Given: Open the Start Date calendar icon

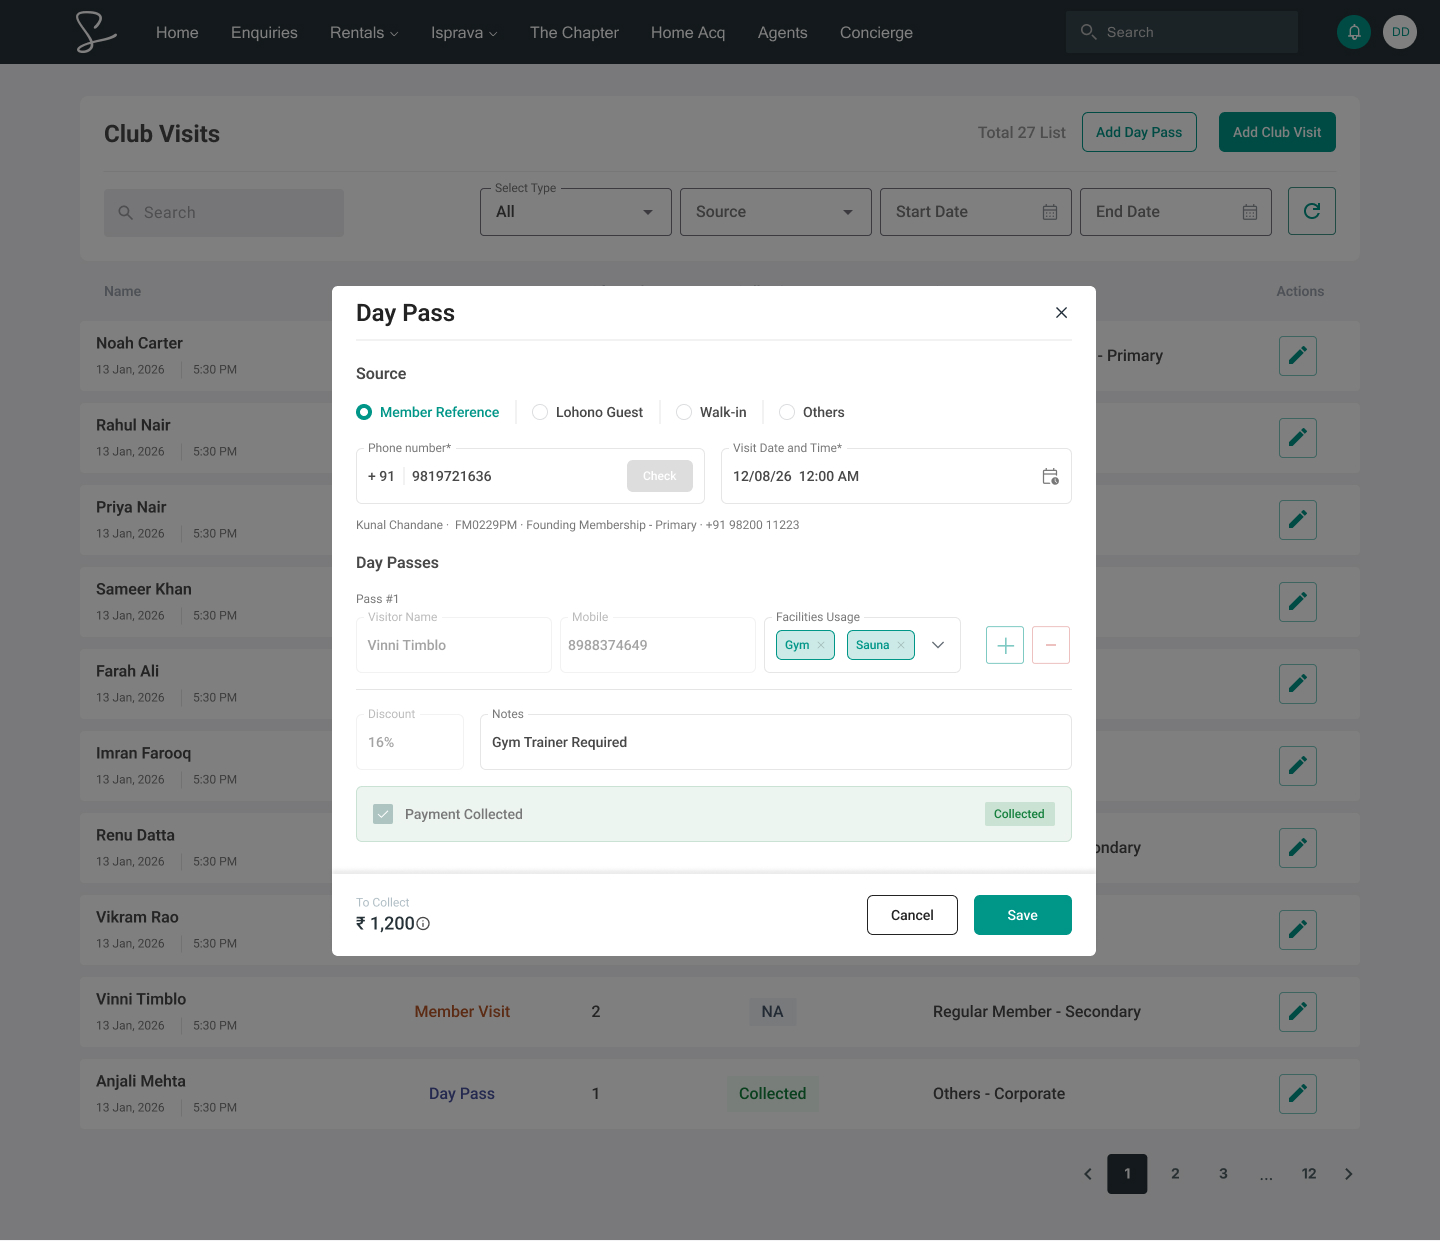Looking at the screenshot, I should [1050, 212].
